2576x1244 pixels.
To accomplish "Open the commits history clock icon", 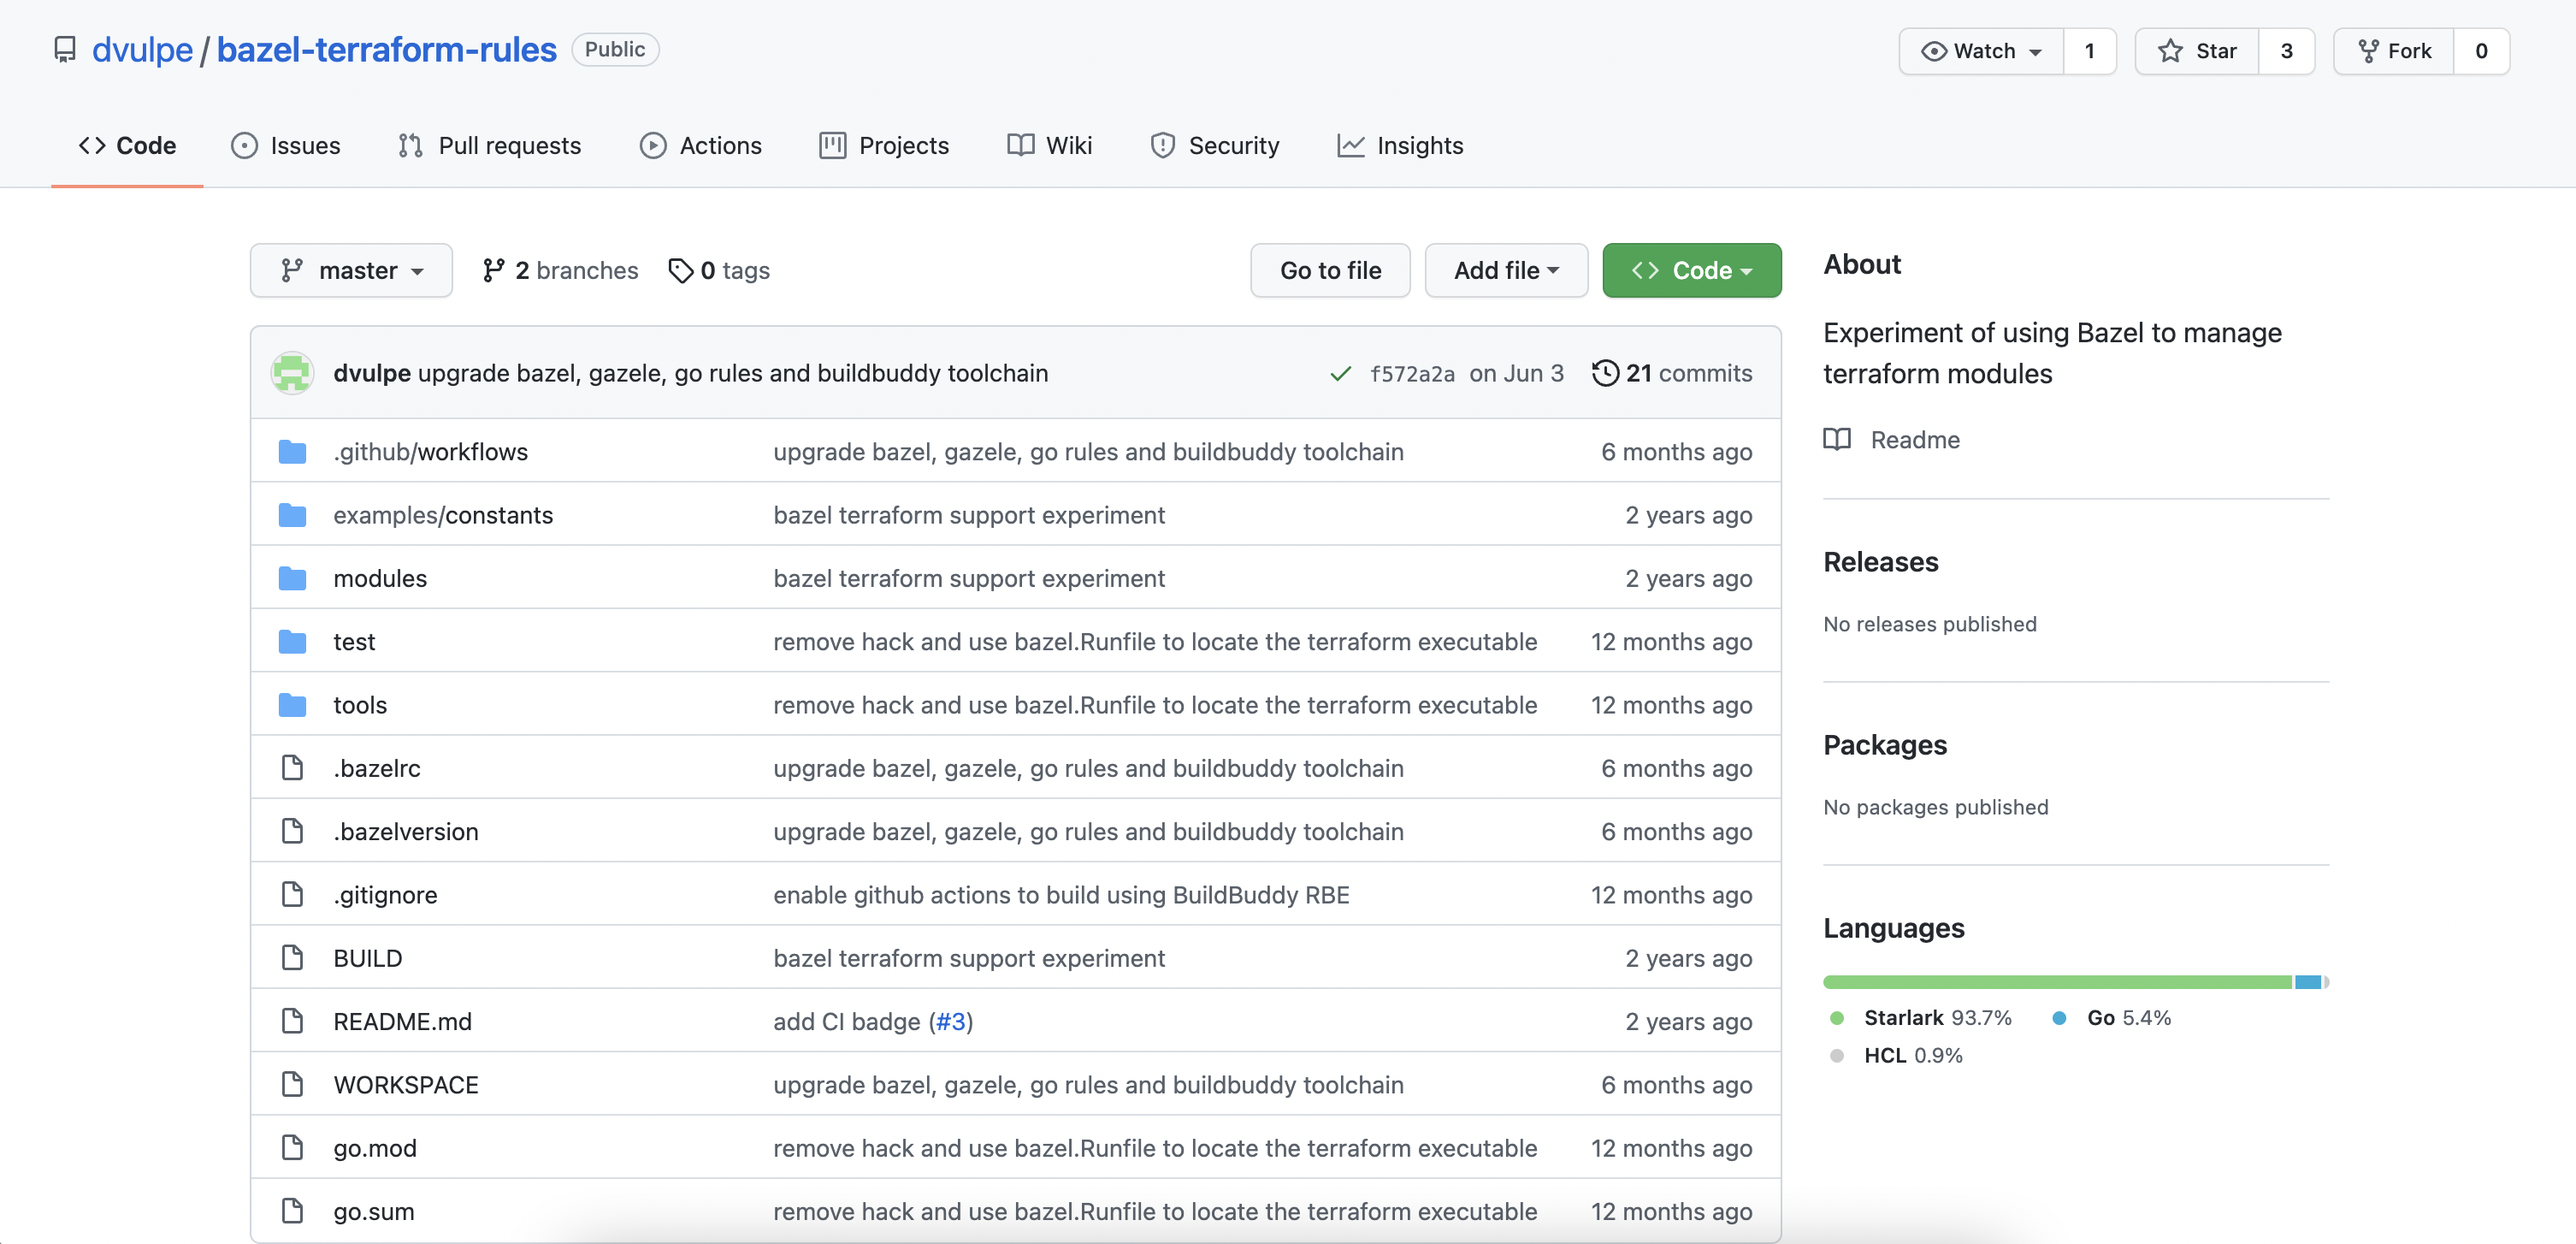I will pyautogui.click(x=1604, y=373).
